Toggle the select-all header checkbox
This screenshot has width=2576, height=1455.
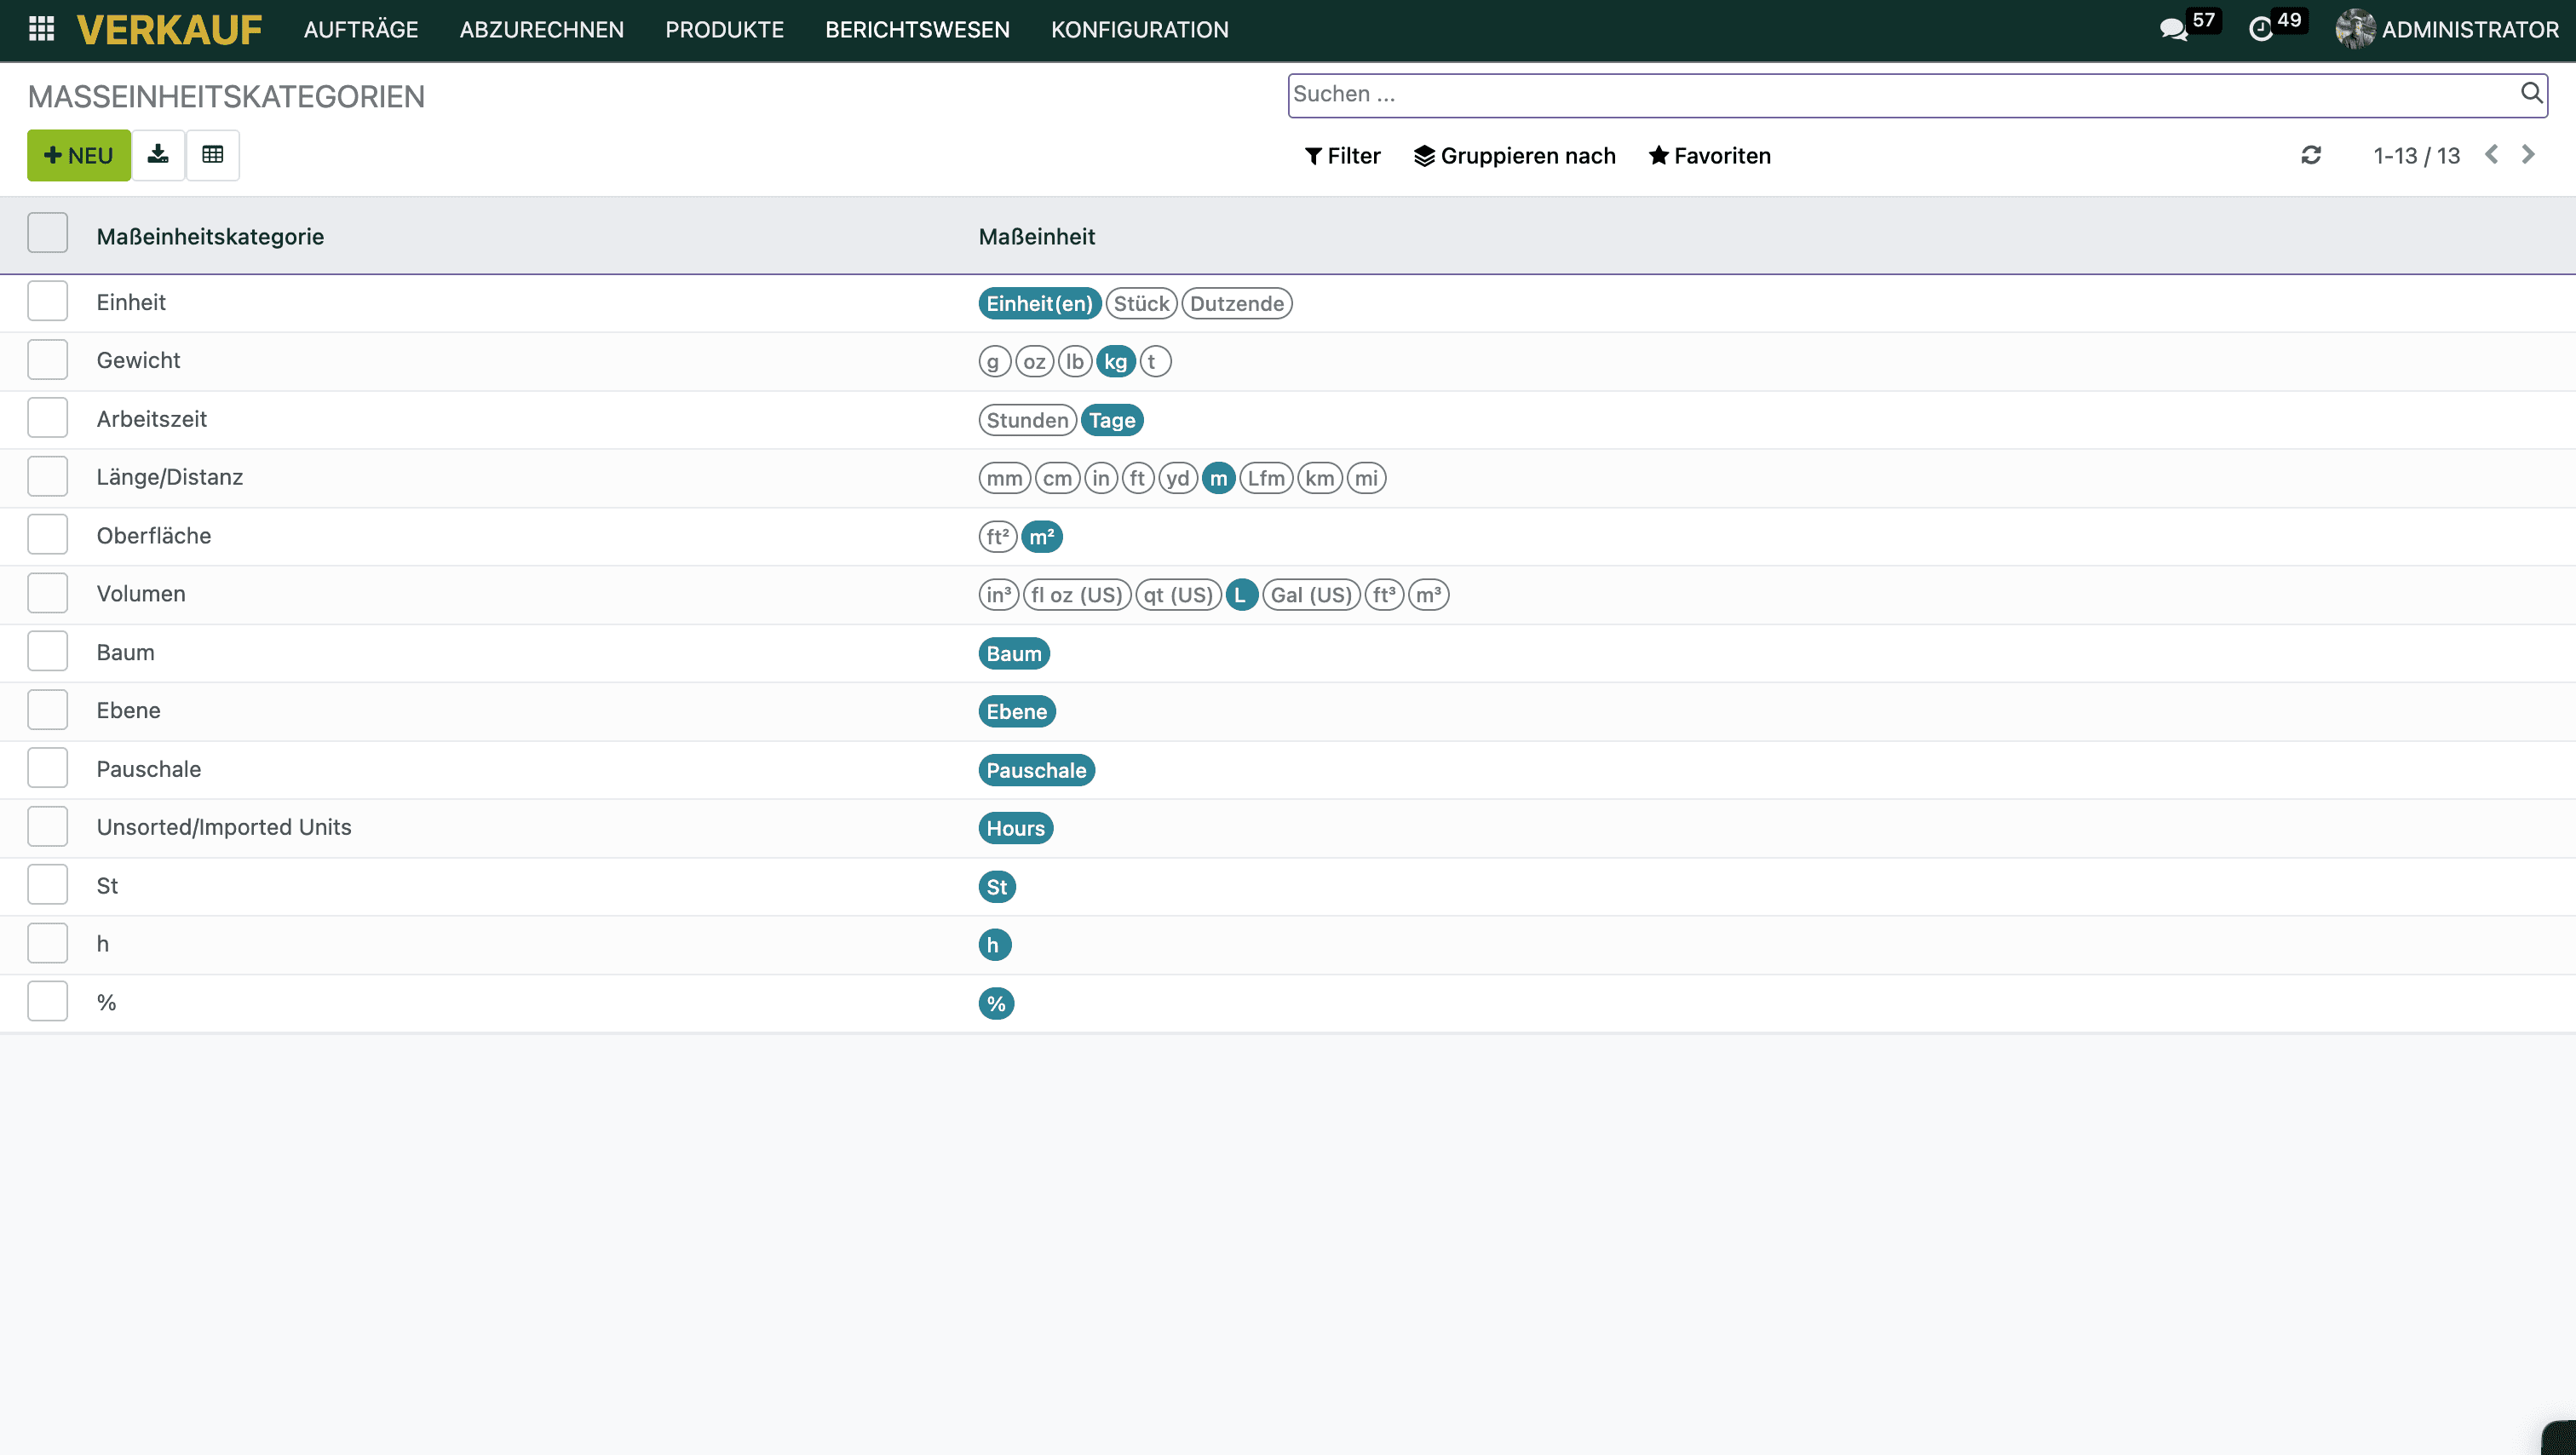(x=48, y=234)
